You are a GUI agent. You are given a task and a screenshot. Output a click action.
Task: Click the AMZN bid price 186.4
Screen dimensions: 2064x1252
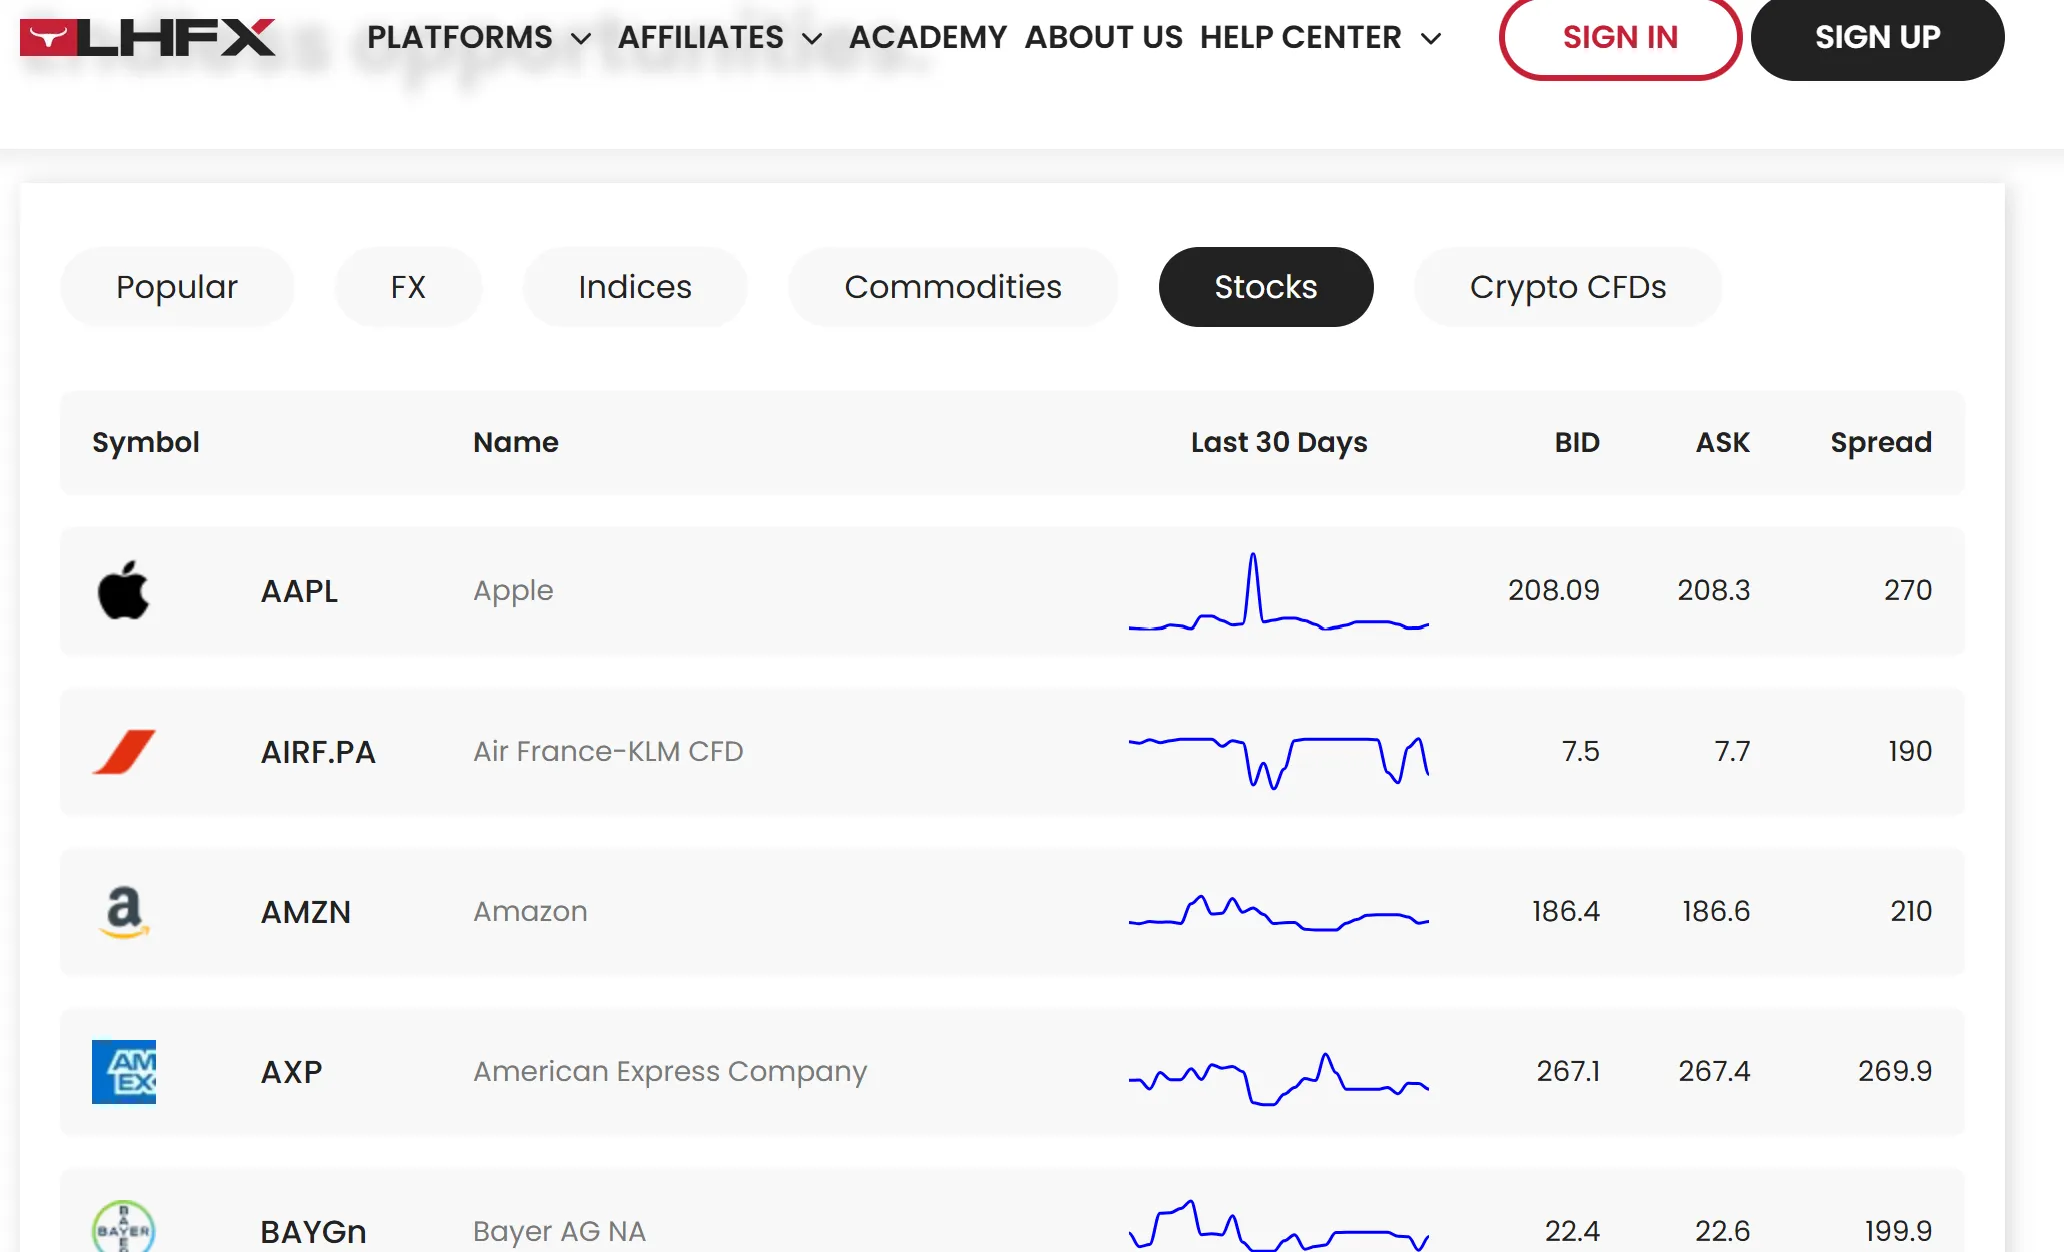click(1566, 911)
